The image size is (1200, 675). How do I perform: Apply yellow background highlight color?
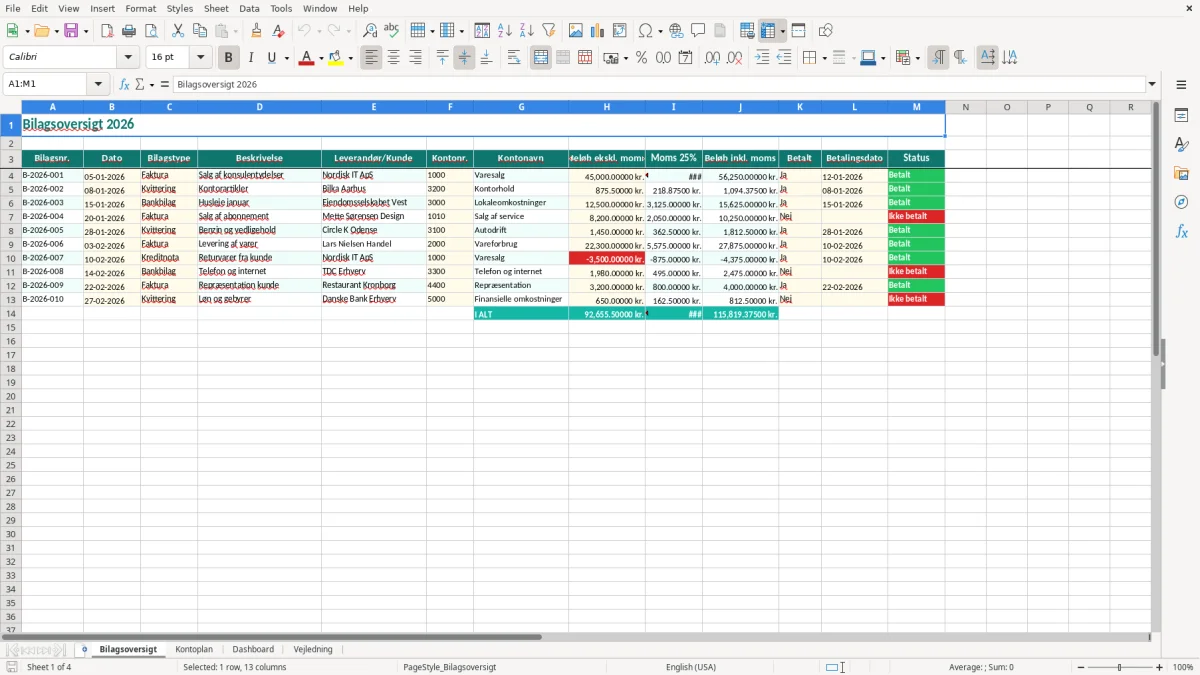pyautogui.click(x=336, y=58)
